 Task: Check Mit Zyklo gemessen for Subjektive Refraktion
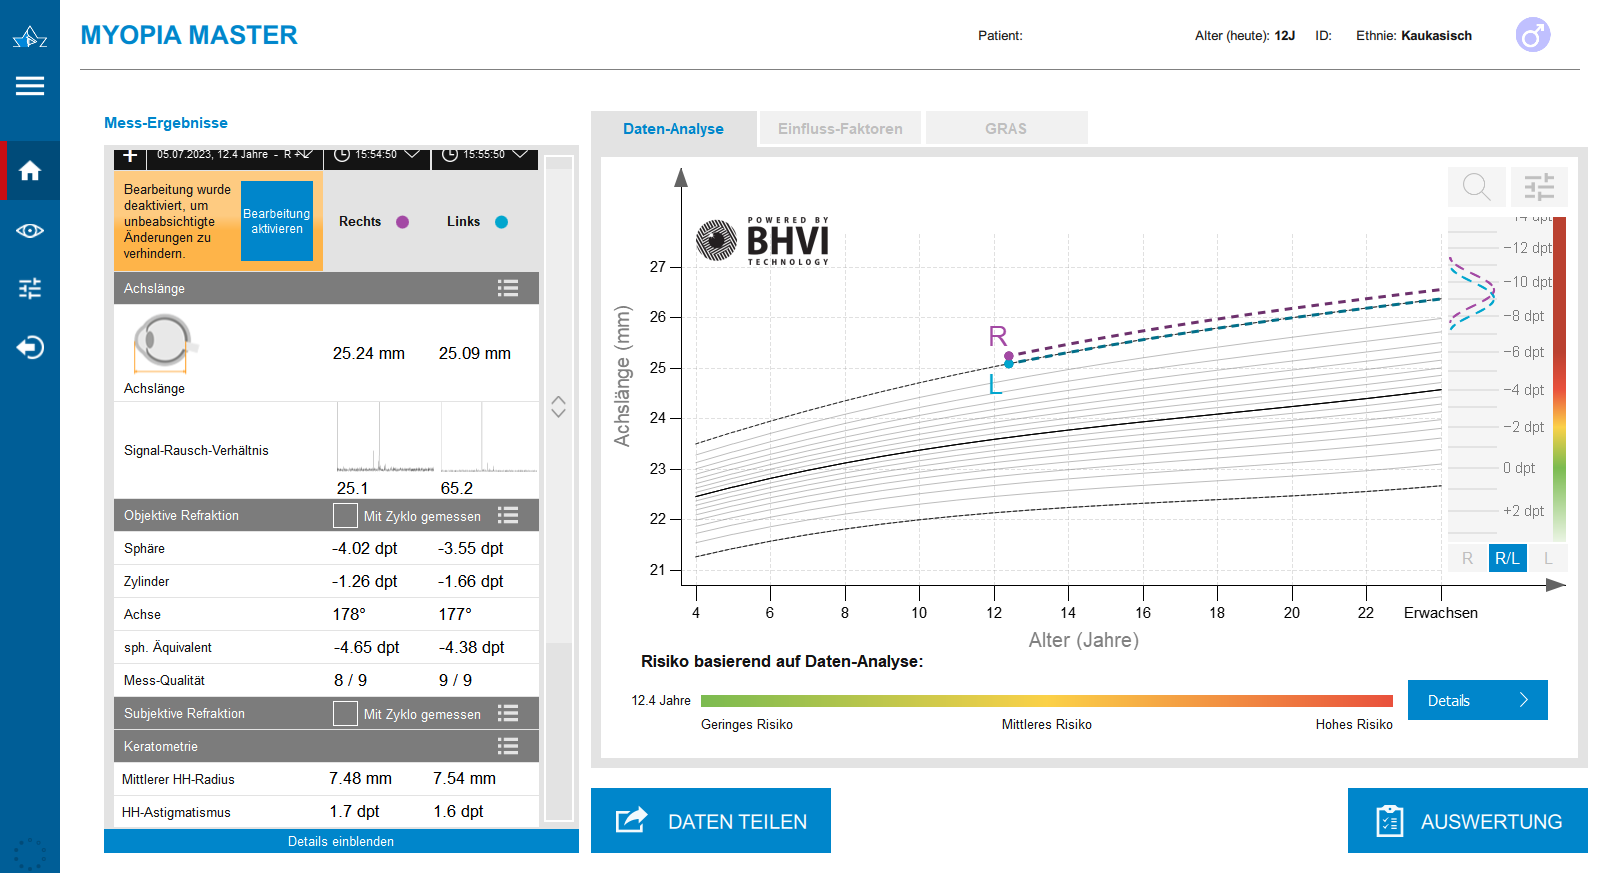pos(345,714)
